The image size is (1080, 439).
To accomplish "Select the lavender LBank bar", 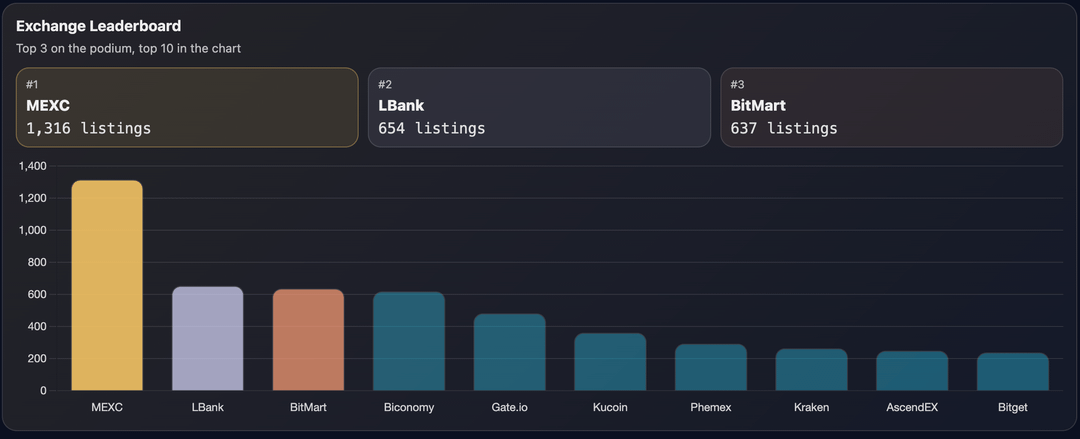I will 208,339.
